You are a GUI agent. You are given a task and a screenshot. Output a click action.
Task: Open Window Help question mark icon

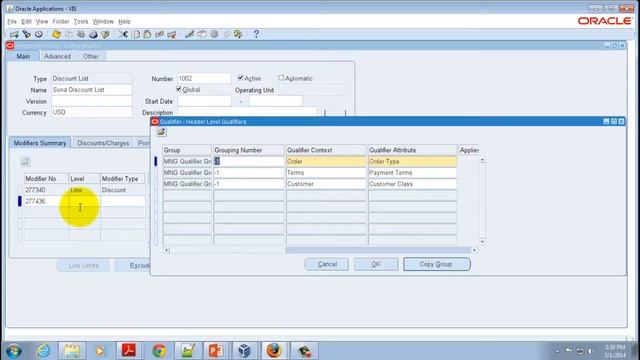(256, 34)
